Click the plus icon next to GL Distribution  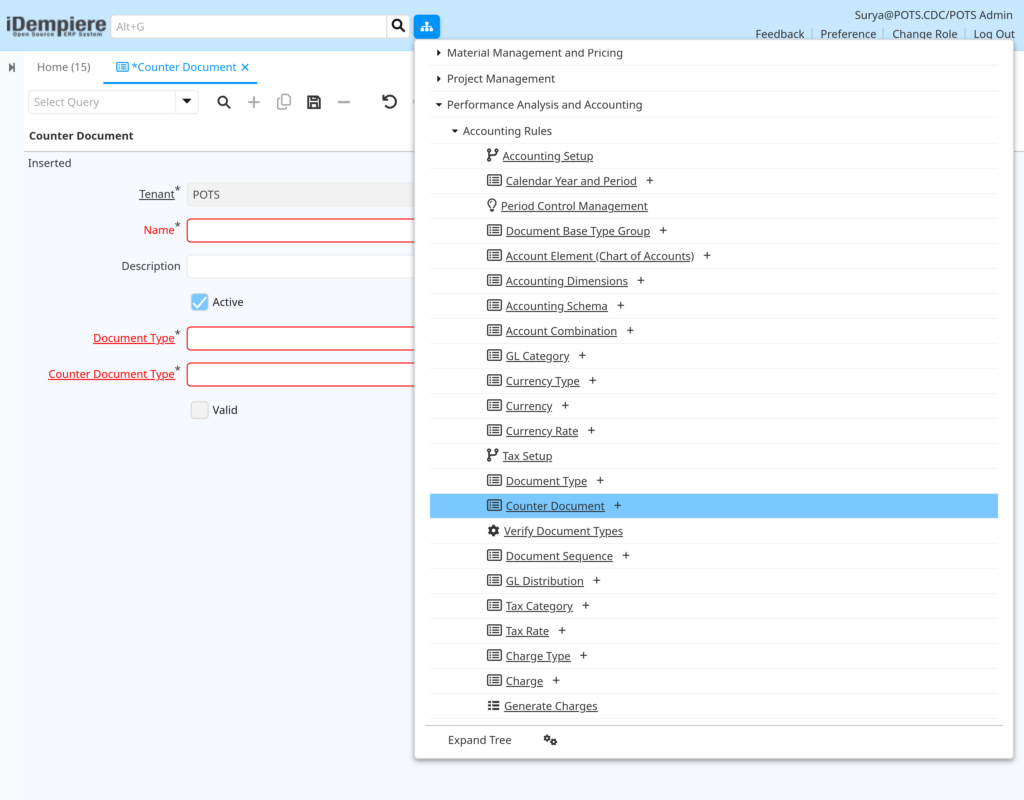[x=596, y=581]
